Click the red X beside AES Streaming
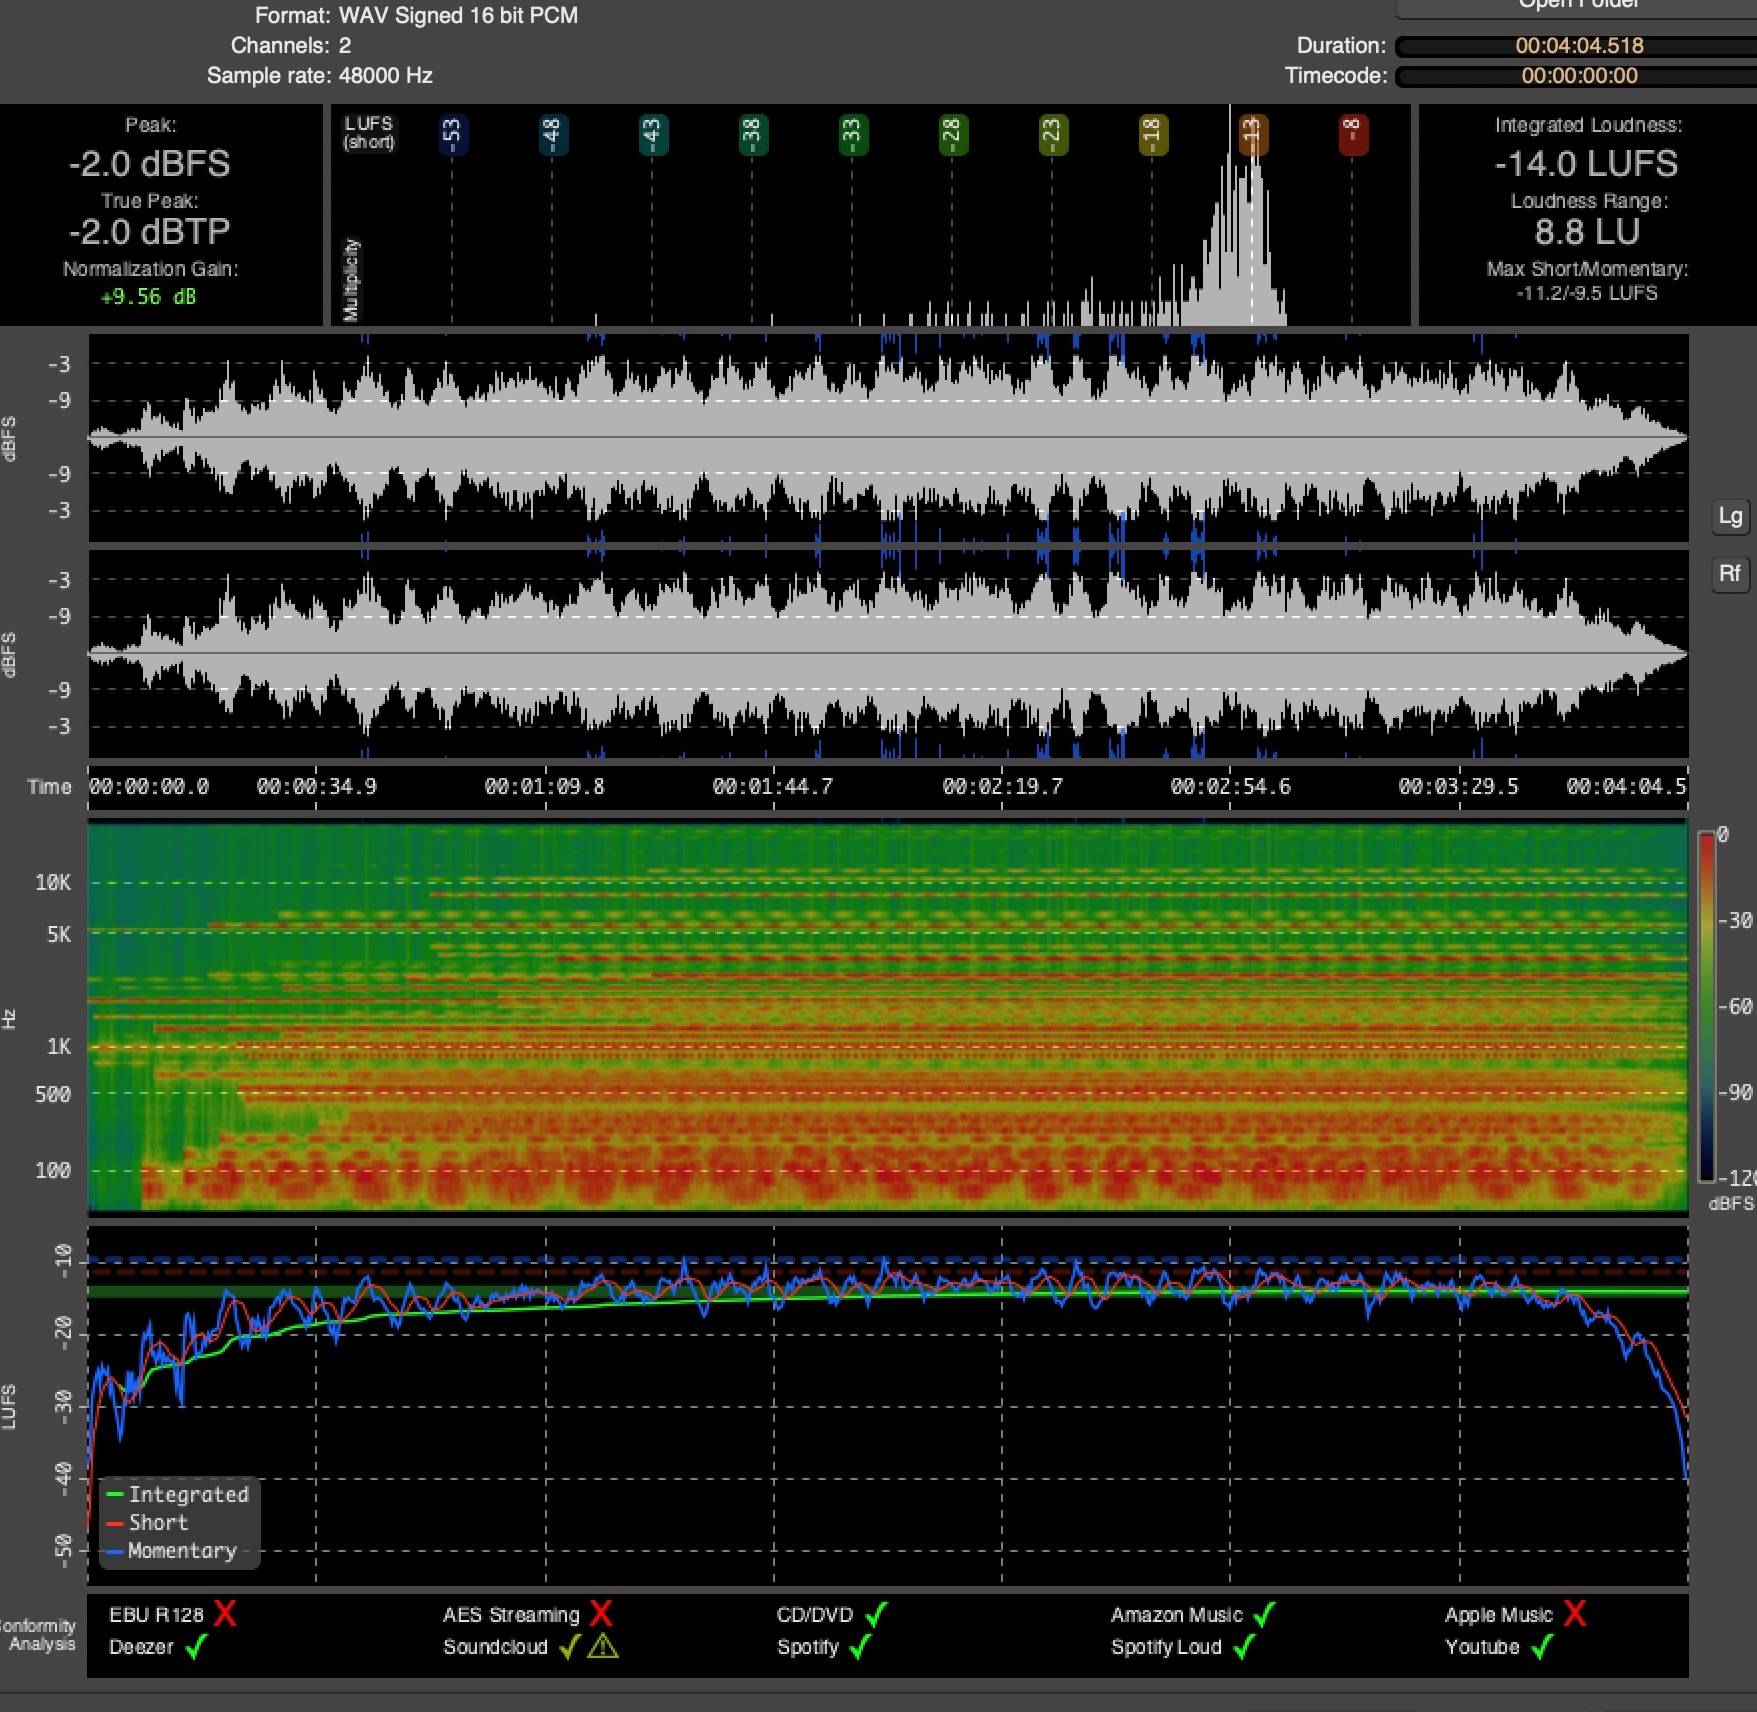Screen dimensions: 1757x1712 (600, 1613)
